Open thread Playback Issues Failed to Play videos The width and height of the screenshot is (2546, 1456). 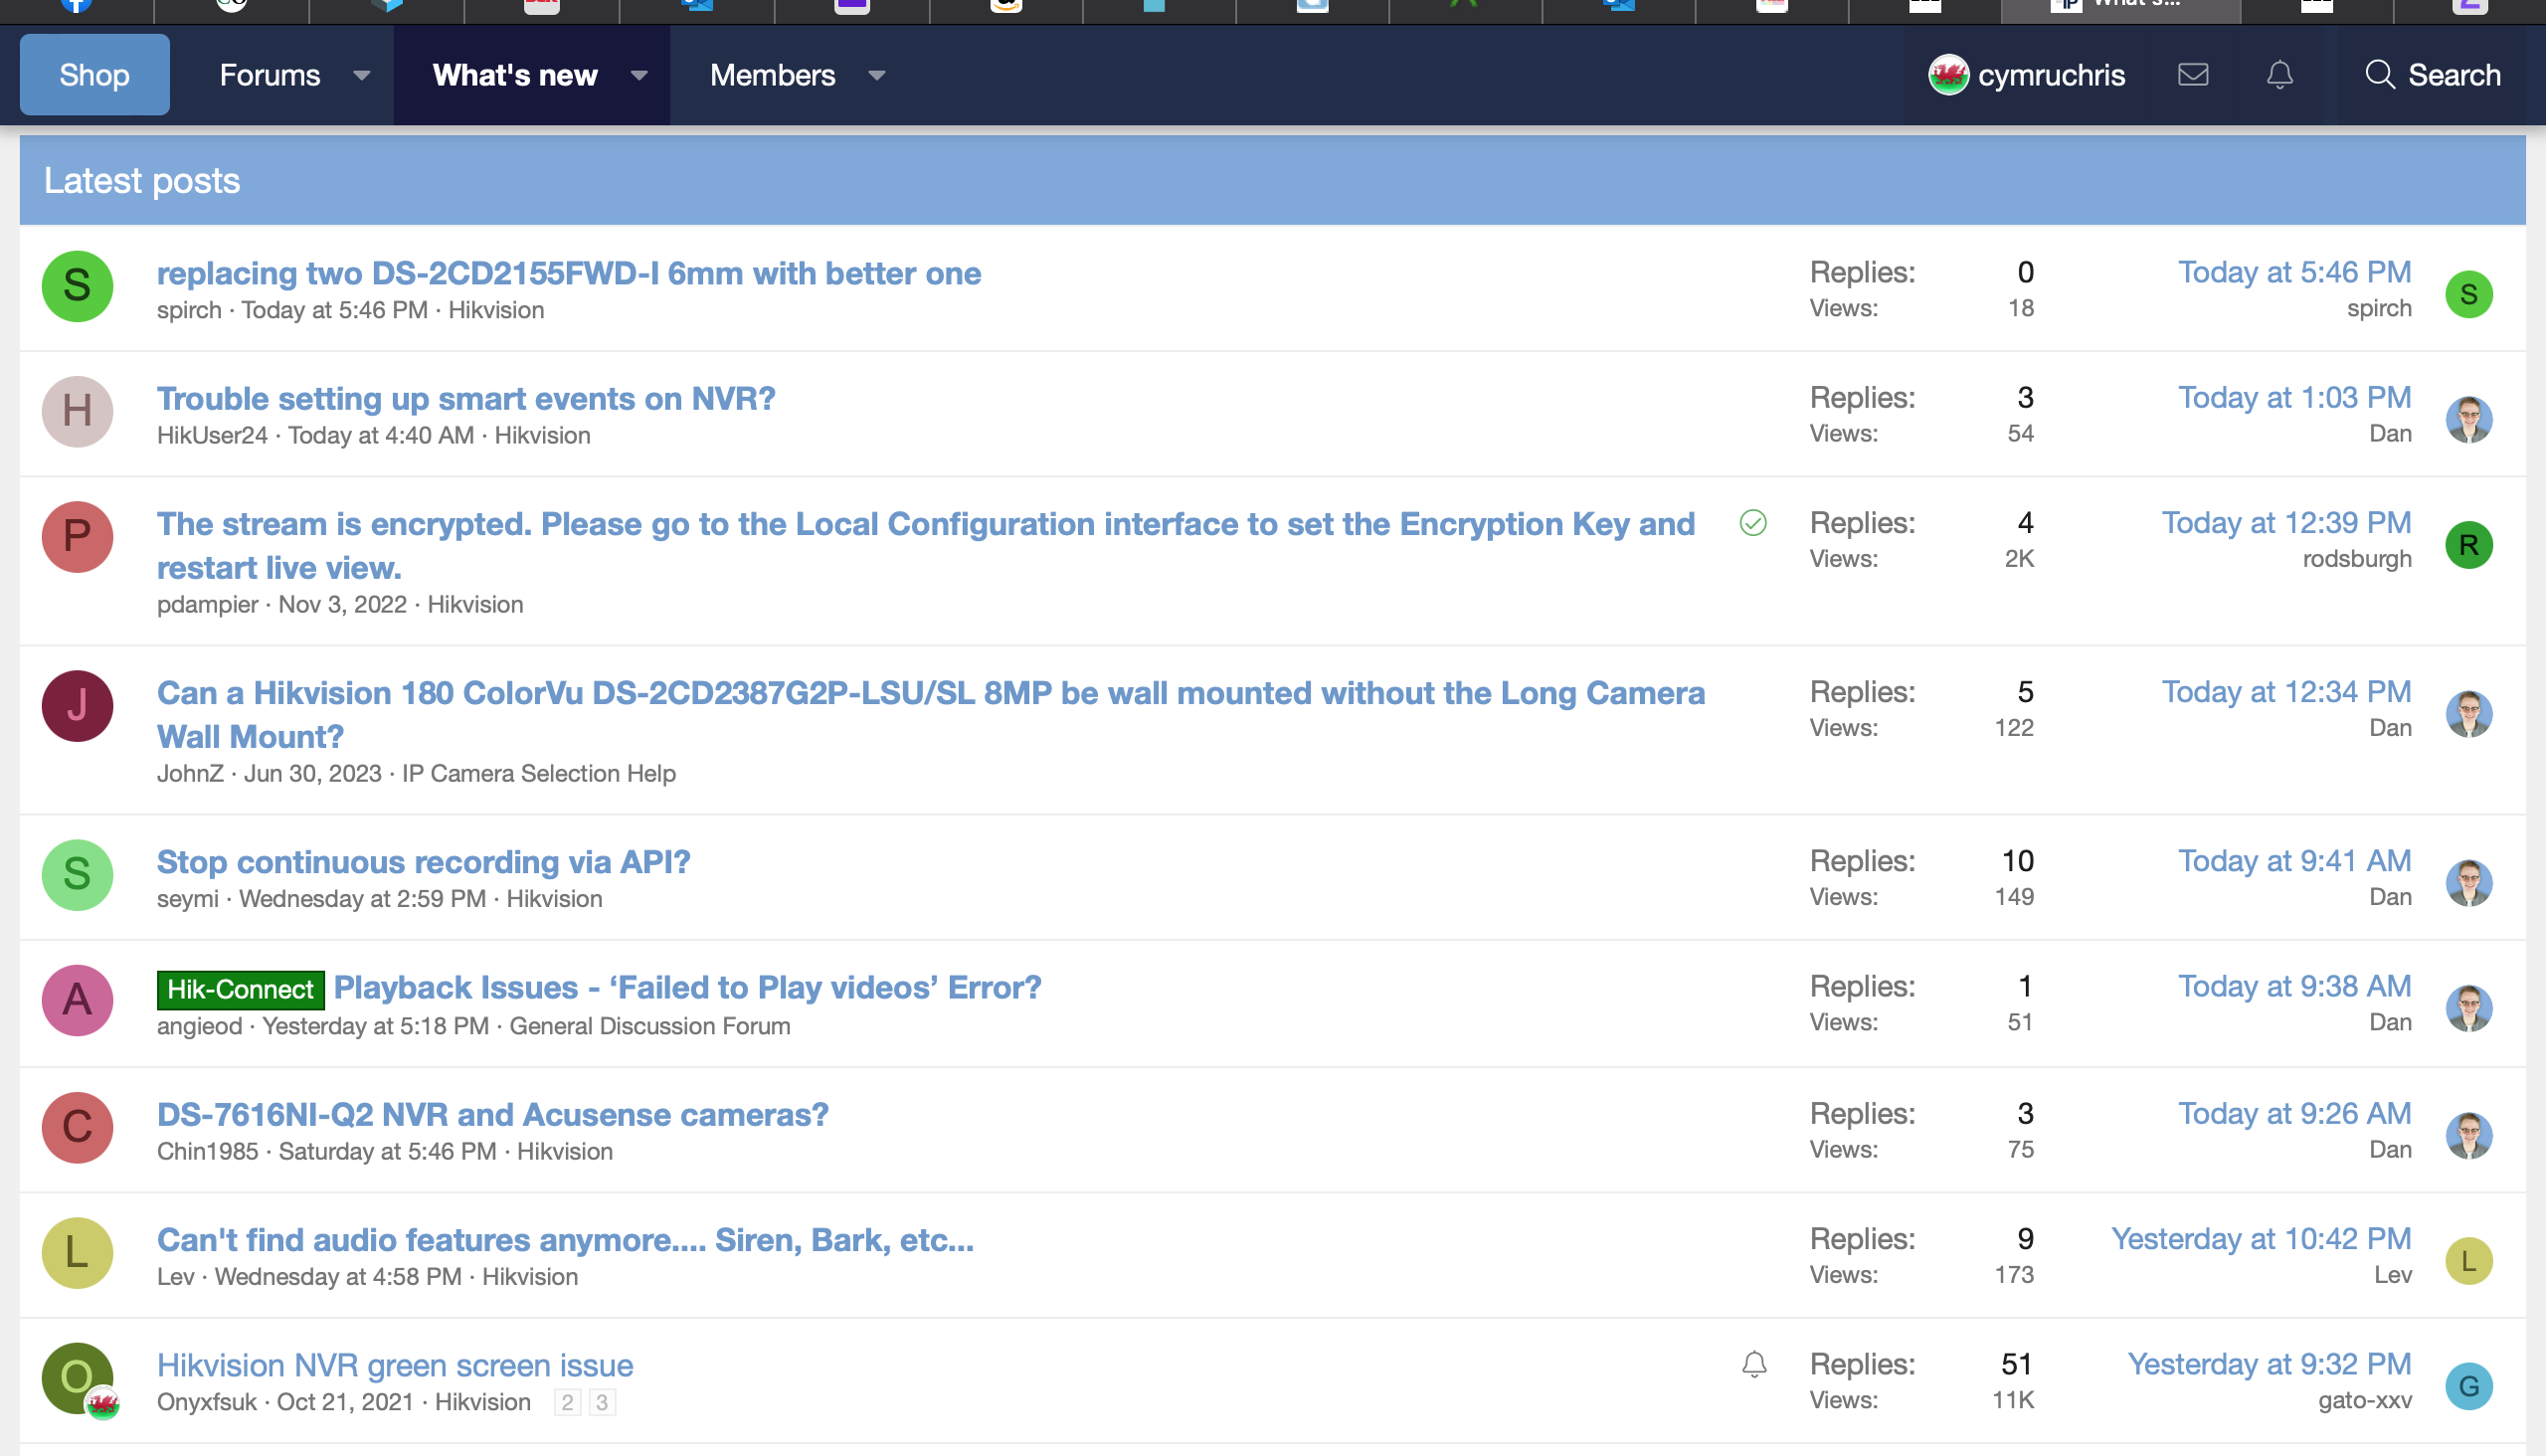[x=687, y=987]
